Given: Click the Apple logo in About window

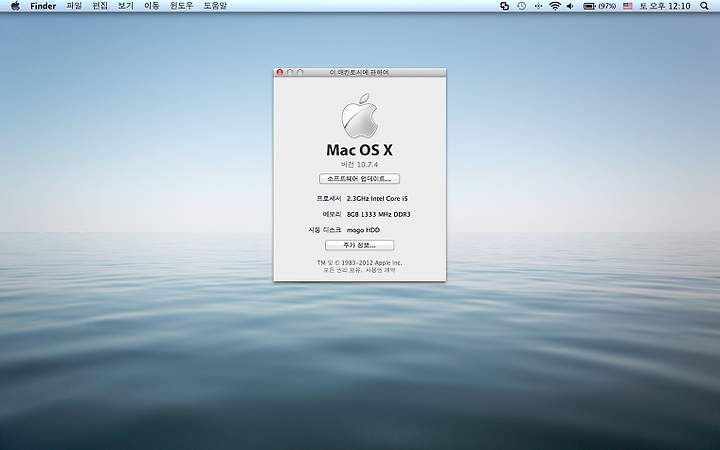Looking at the screenshot, I should click(x=360, y=116).
